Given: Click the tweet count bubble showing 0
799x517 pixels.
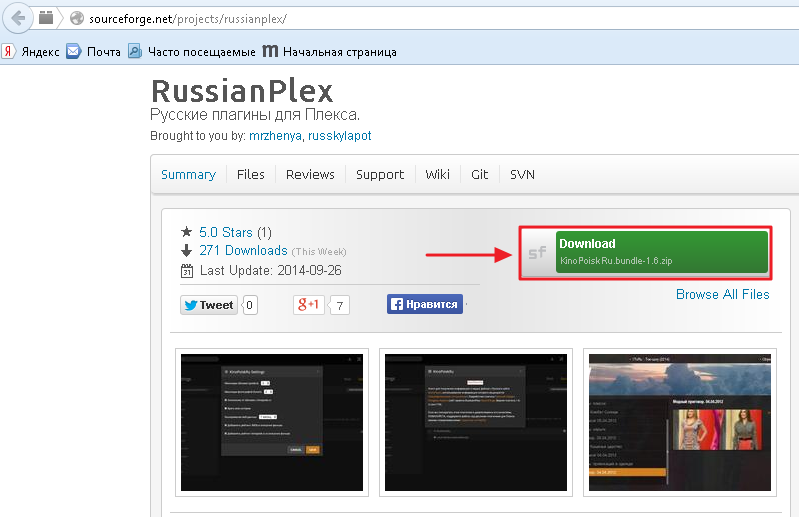Looking at the screenshot, I should click(250, 305).
